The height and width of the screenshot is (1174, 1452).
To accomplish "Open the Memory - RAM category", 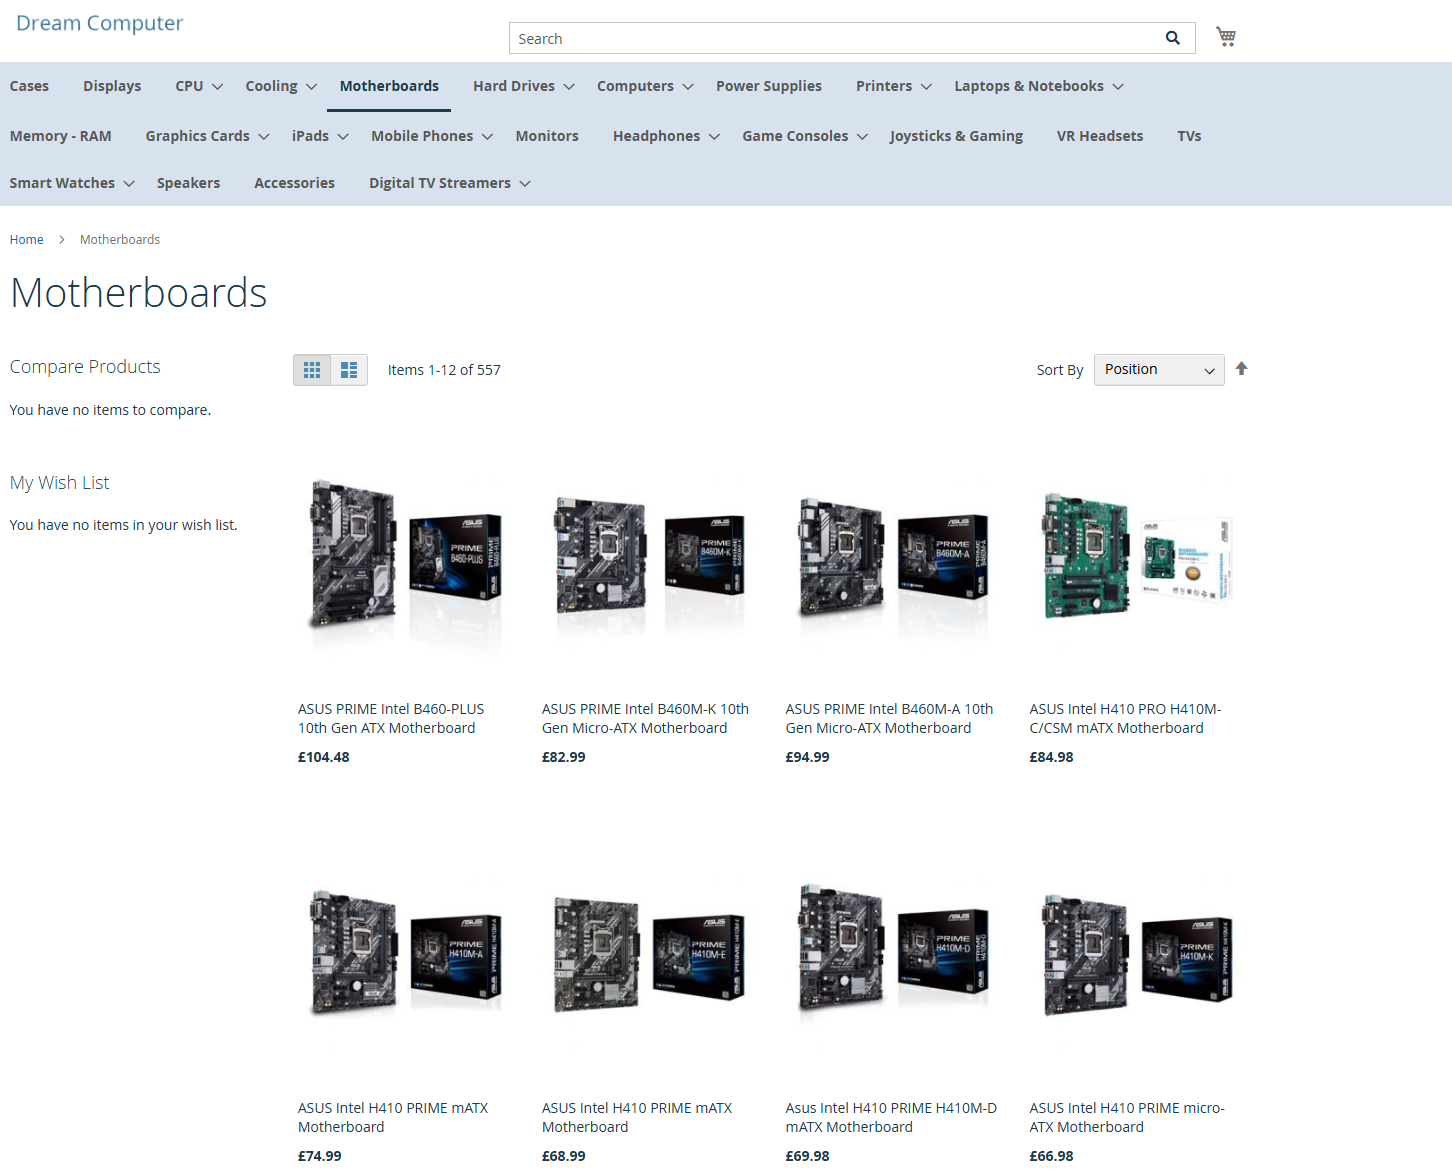I will click(61, 136).
